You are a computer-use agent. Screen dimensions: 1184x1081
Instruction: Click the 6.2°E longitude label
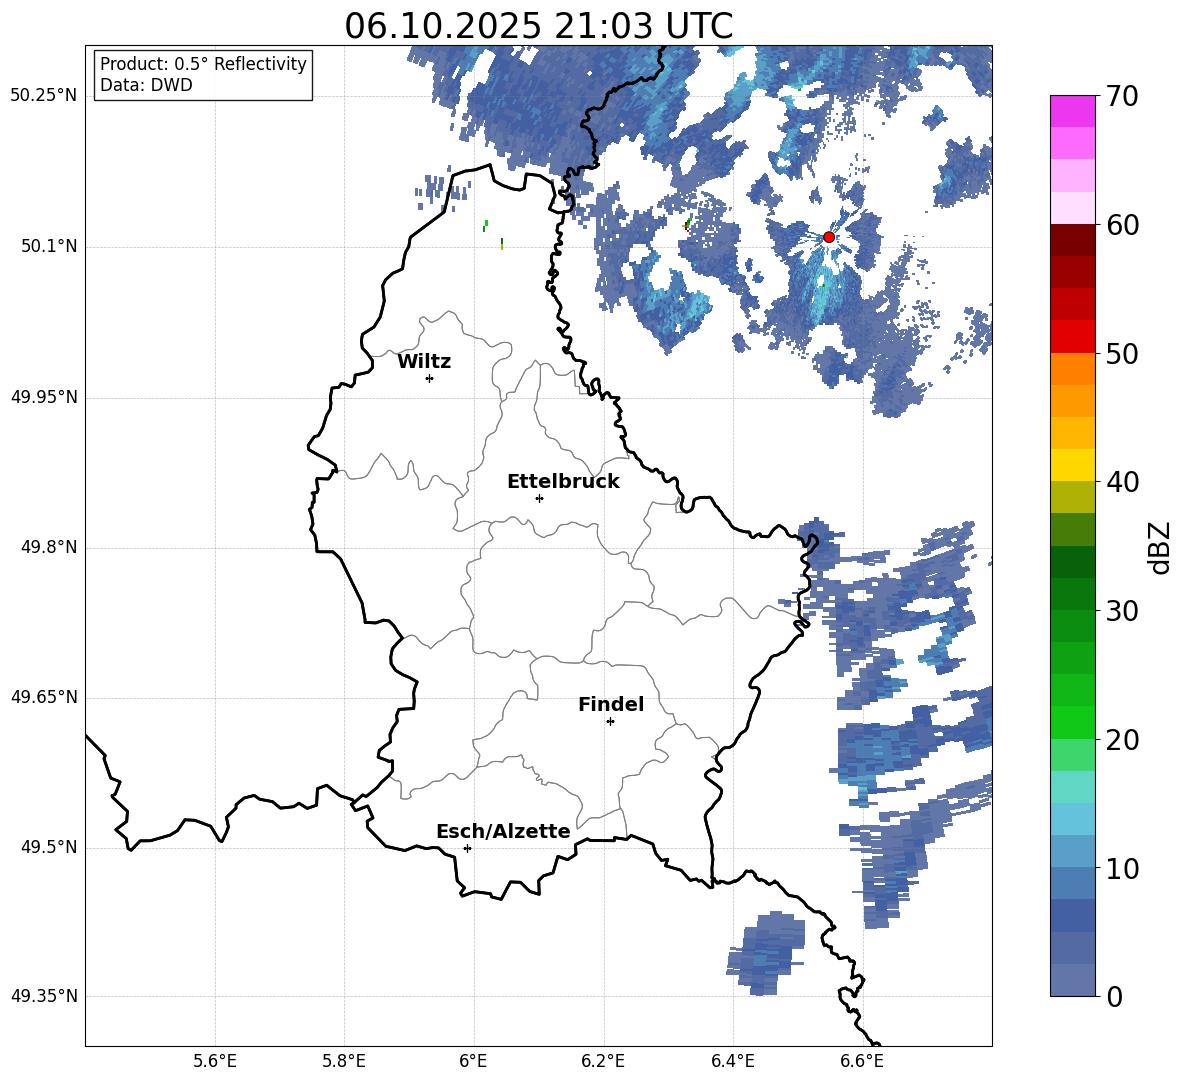[603, 1061]
